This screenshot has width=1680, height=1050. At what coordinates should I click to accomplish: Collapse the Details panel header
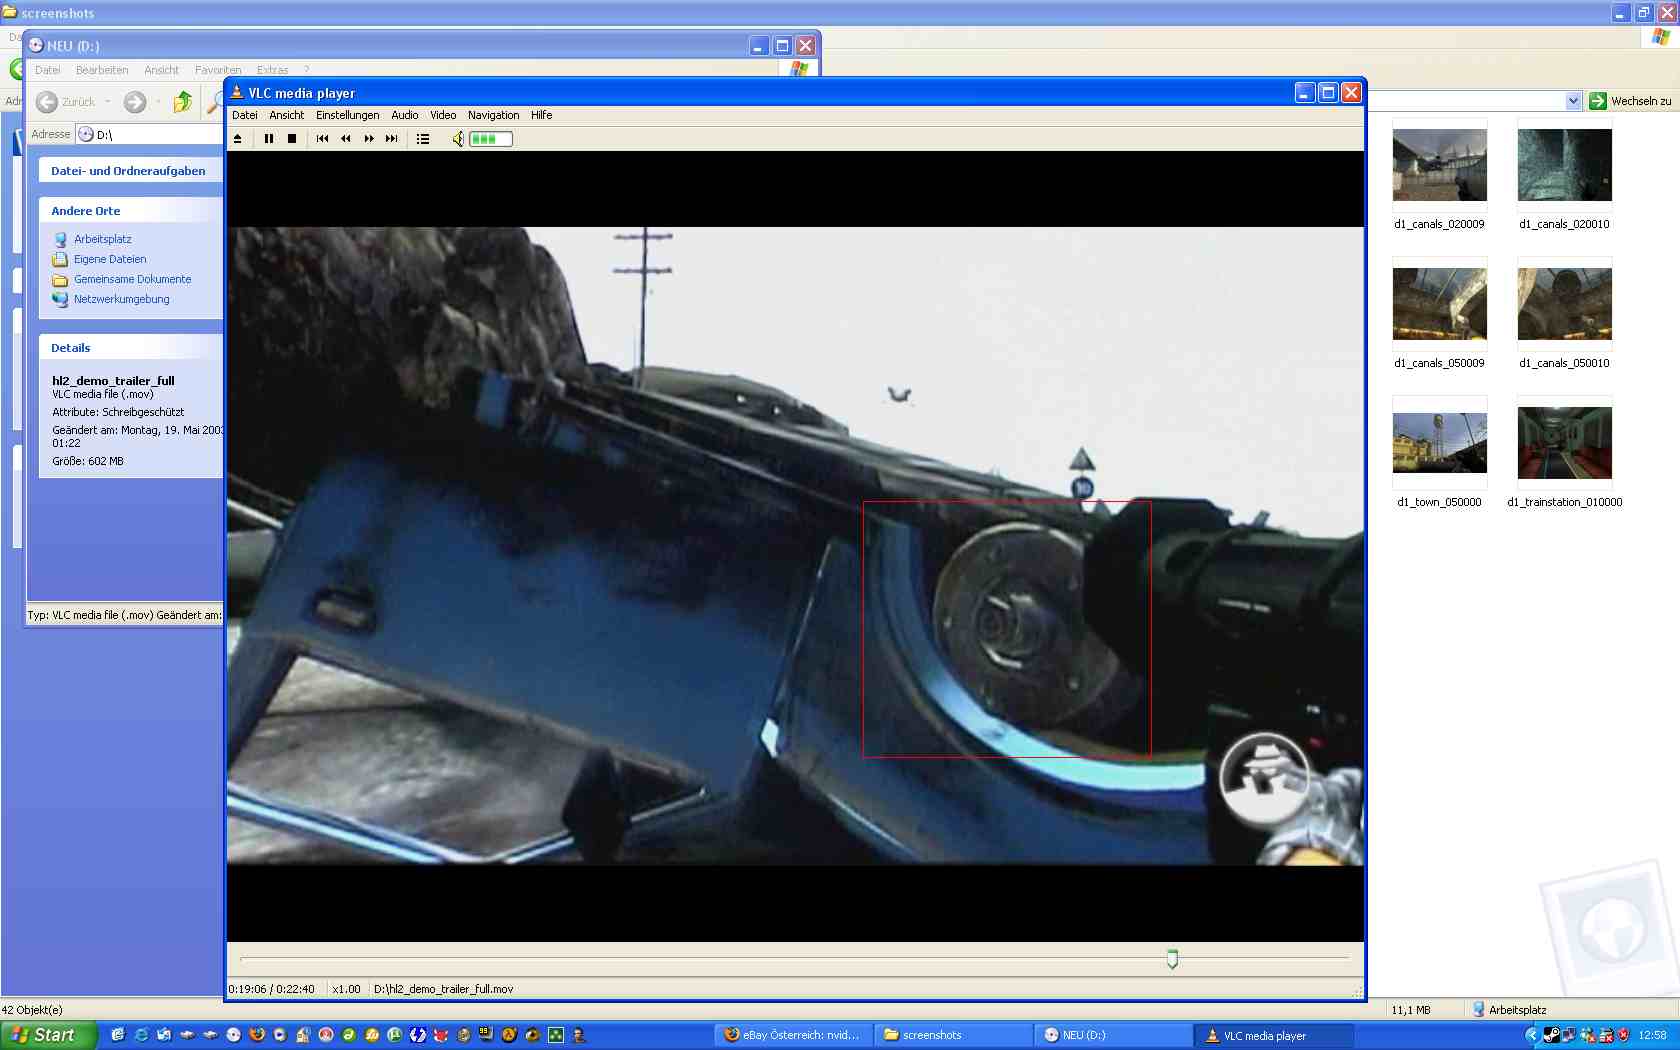[x=131, y=348]
